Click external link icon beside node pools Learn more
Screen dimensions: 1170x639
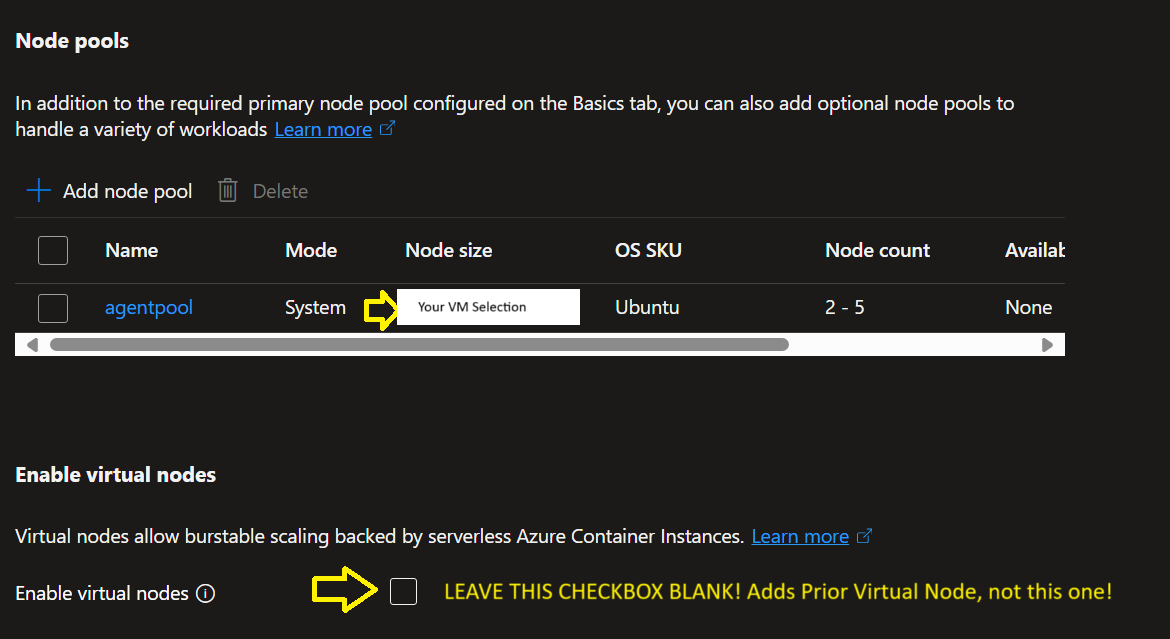388,129
